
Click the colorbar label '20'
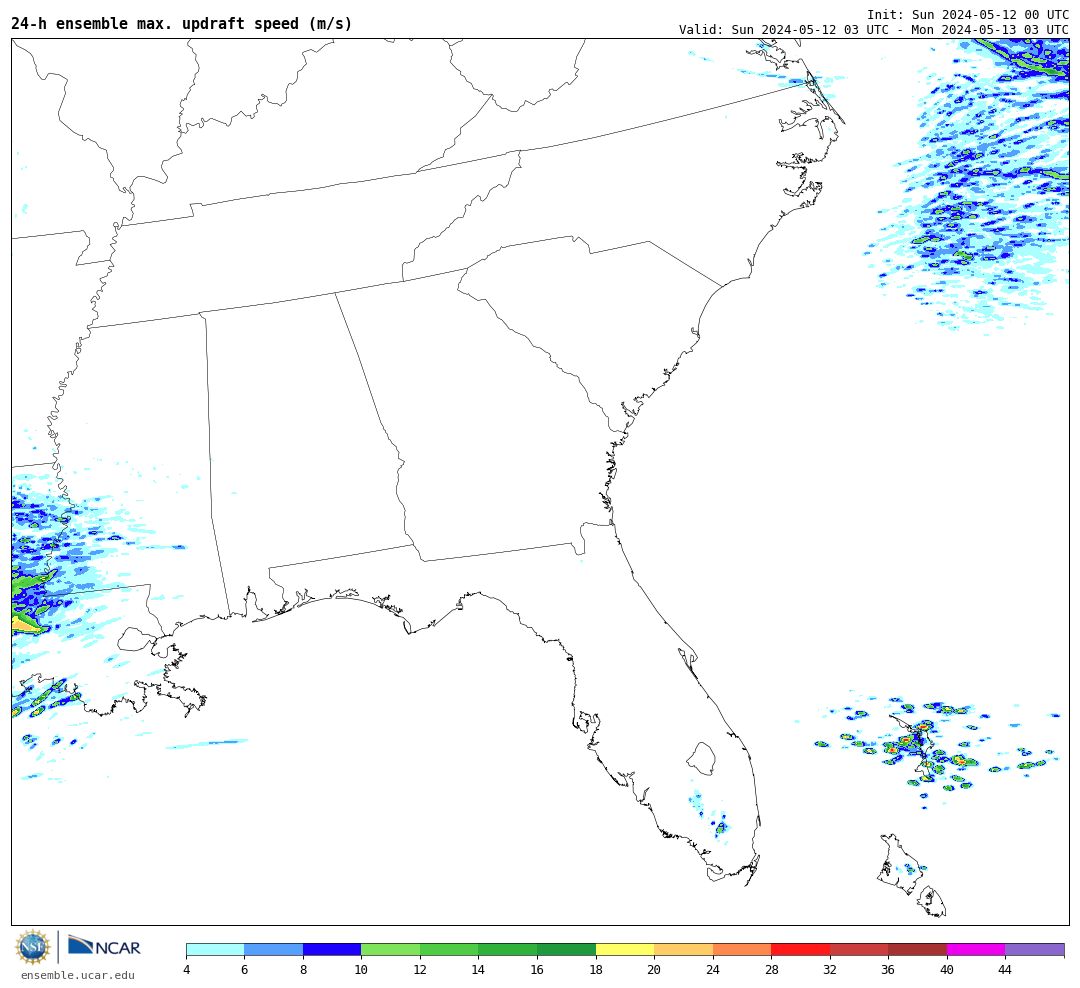(654, 969)
